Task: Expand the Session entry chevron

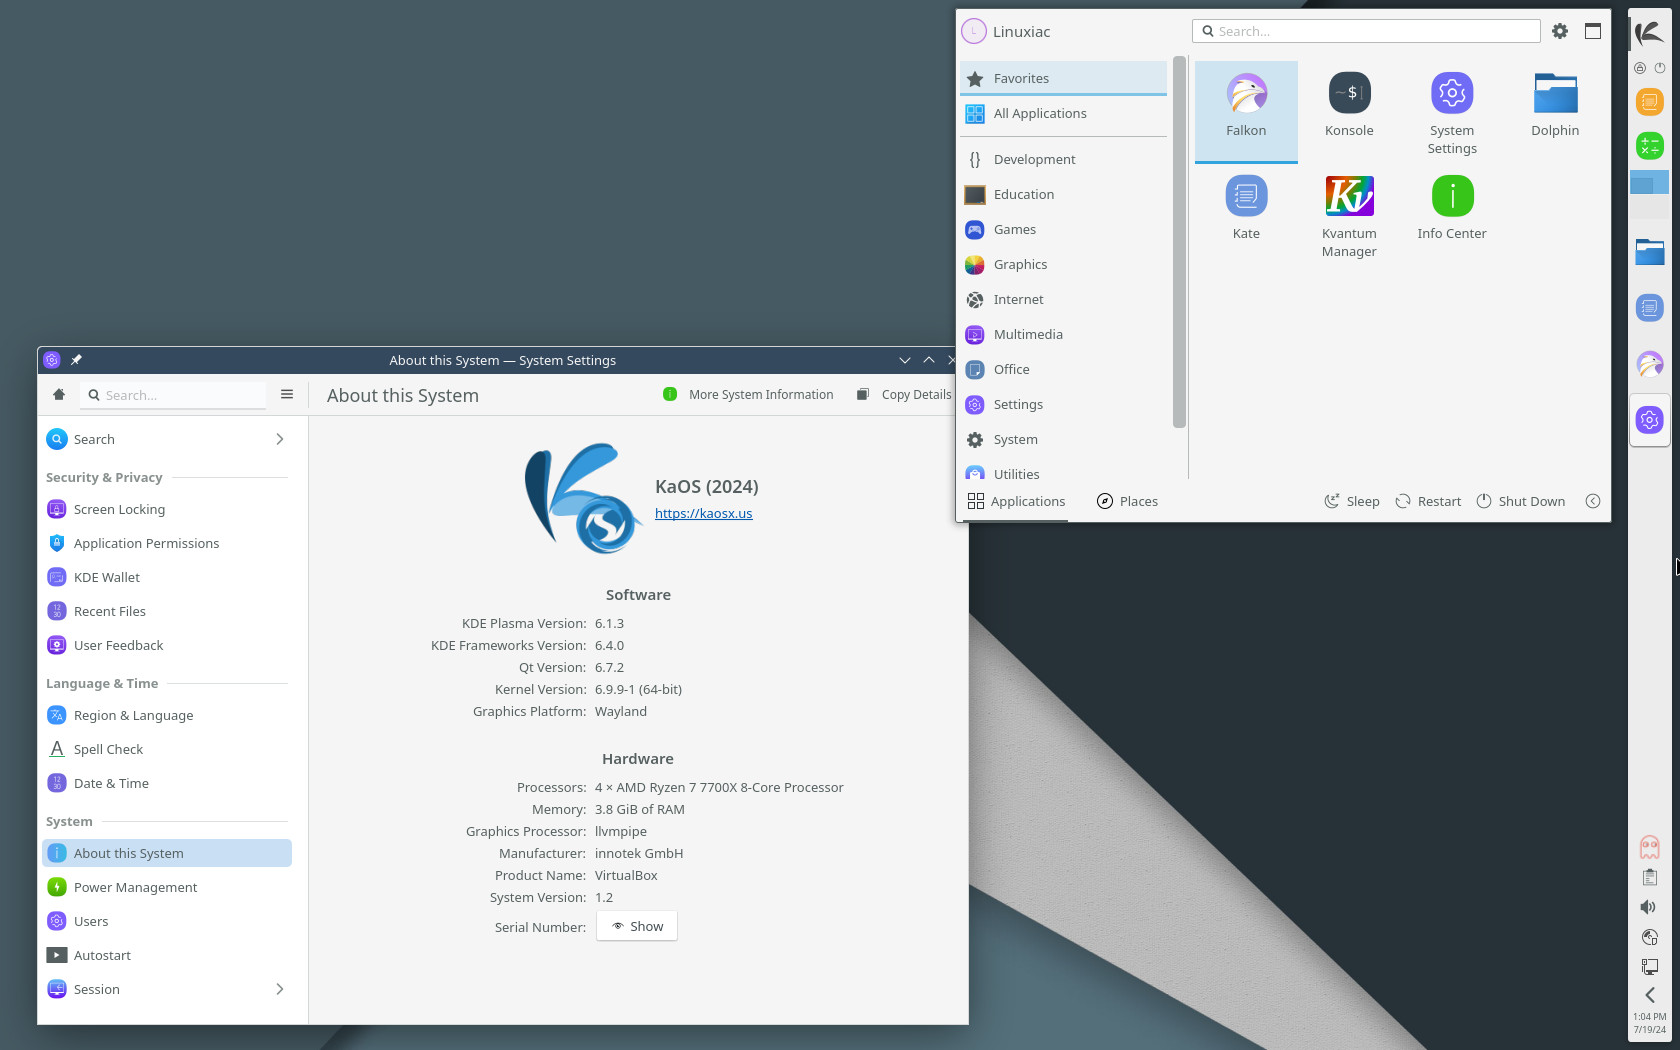Action: click(280, 989)
